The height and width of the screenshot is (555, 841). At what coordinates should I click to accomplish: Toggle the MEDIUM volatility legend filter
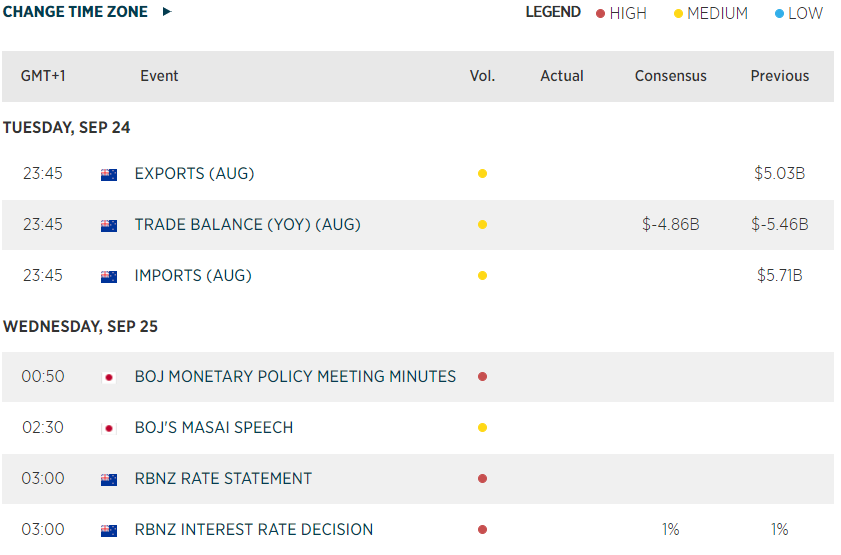717,13
